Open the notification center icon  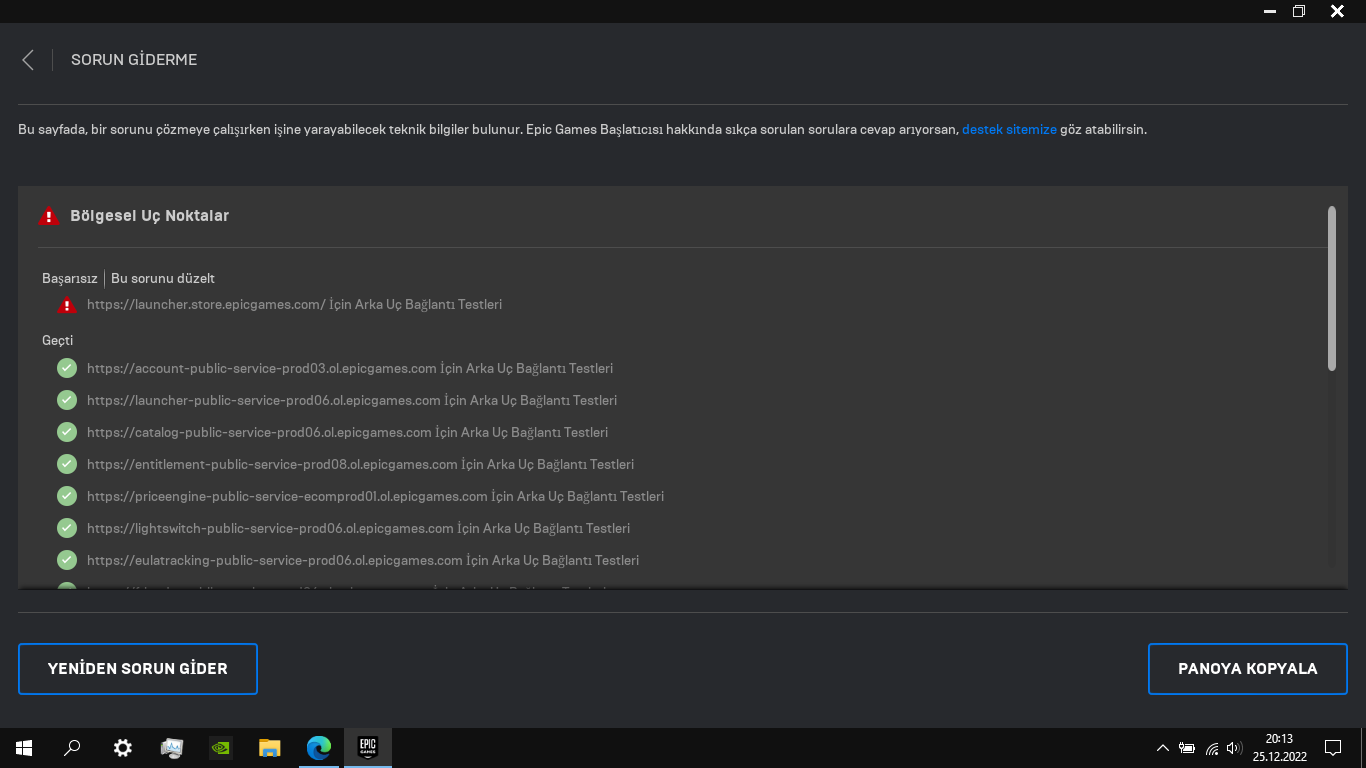(x=1332, y=748)
